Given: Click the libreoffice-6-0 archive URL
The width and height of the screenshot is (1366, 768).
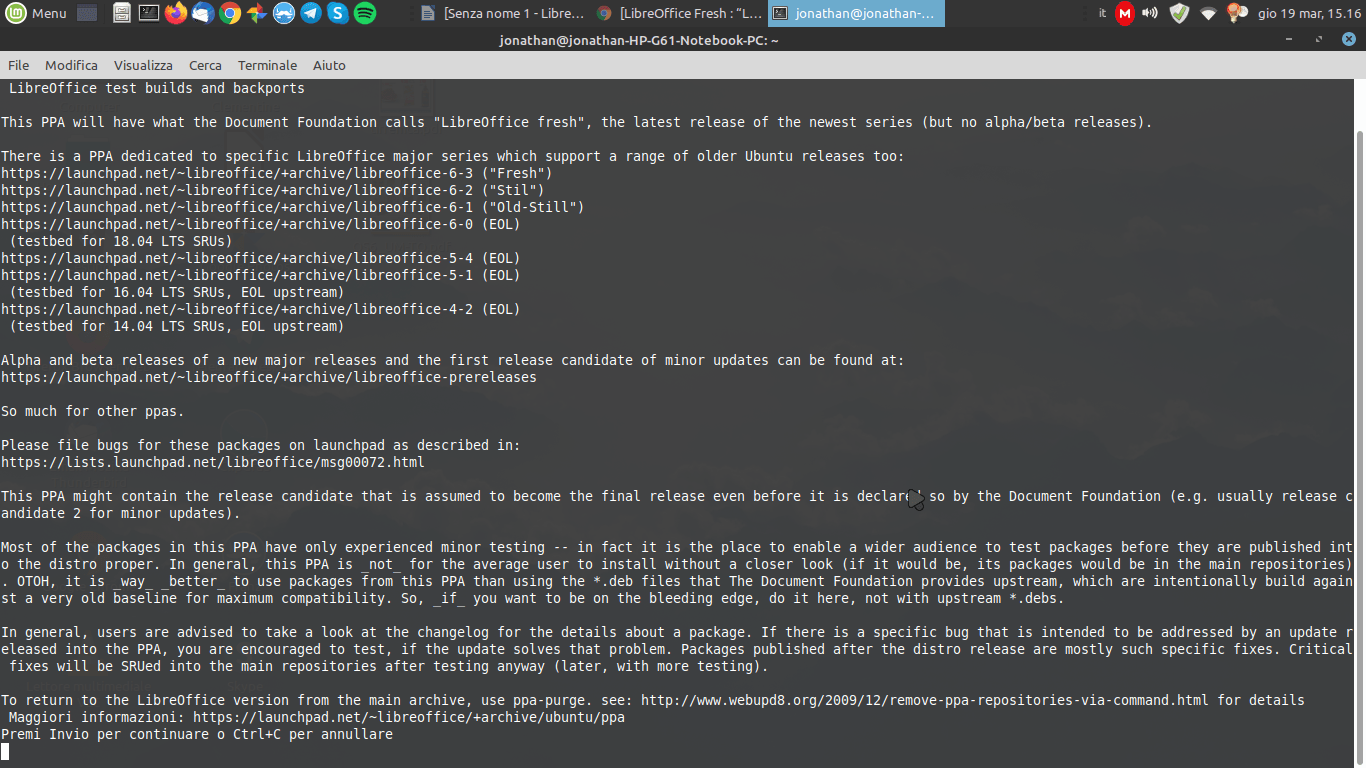Looking at the screenshot, I should point(236,224).
